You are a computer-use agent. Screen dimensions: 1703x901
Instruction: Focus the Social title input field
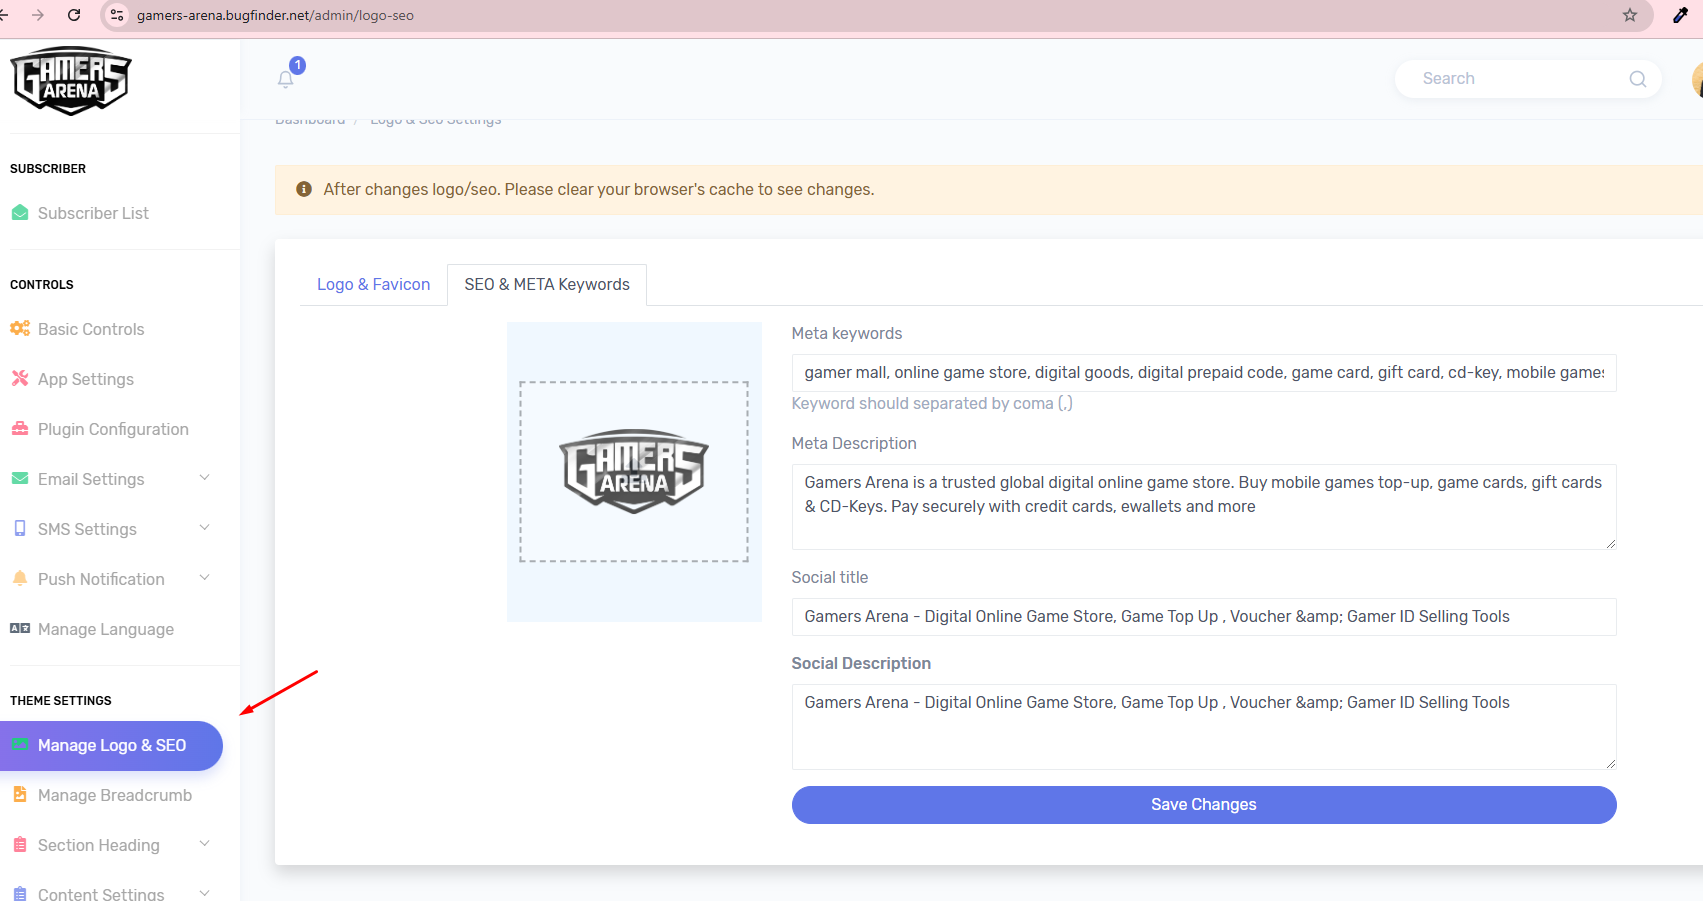tap(1204, 617)
